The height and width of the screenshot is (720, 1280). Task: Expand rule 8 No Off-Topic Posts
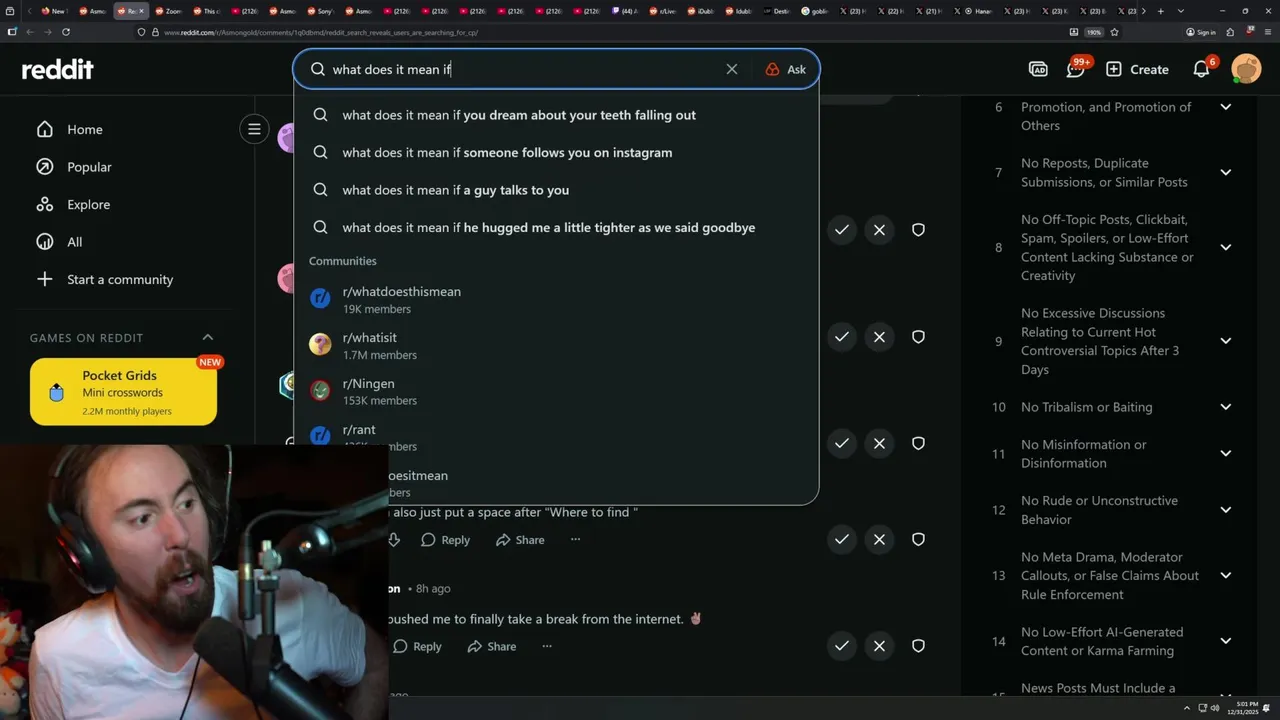pyautogui.click(x=1226, y=247)
